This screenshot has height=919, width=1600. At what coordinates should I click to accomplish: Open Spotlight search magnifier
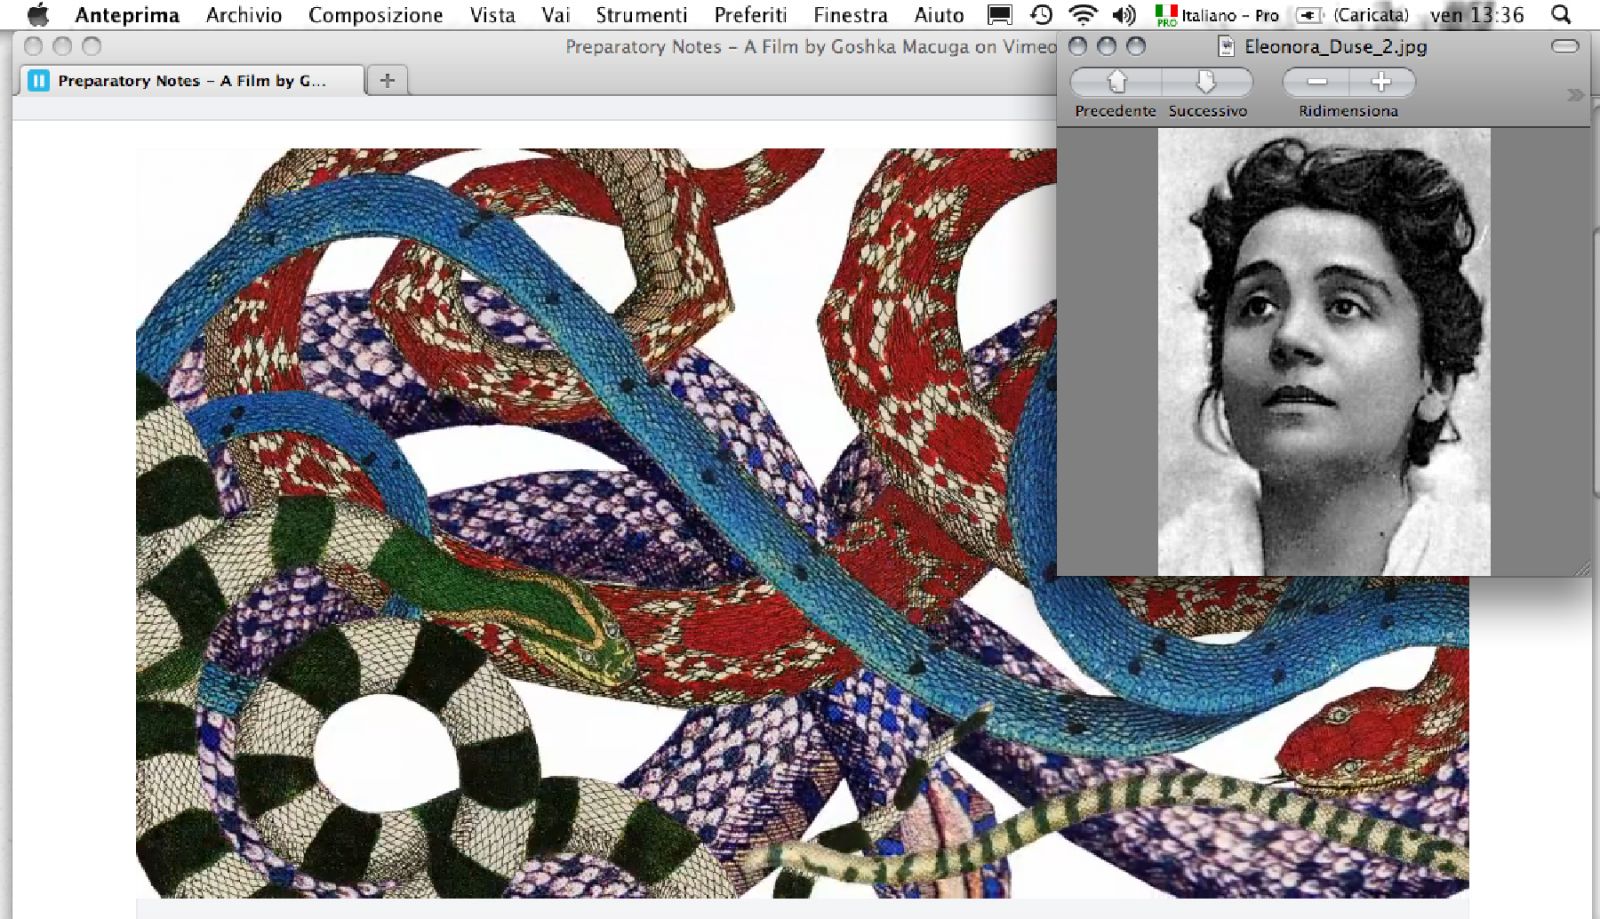1560,15
